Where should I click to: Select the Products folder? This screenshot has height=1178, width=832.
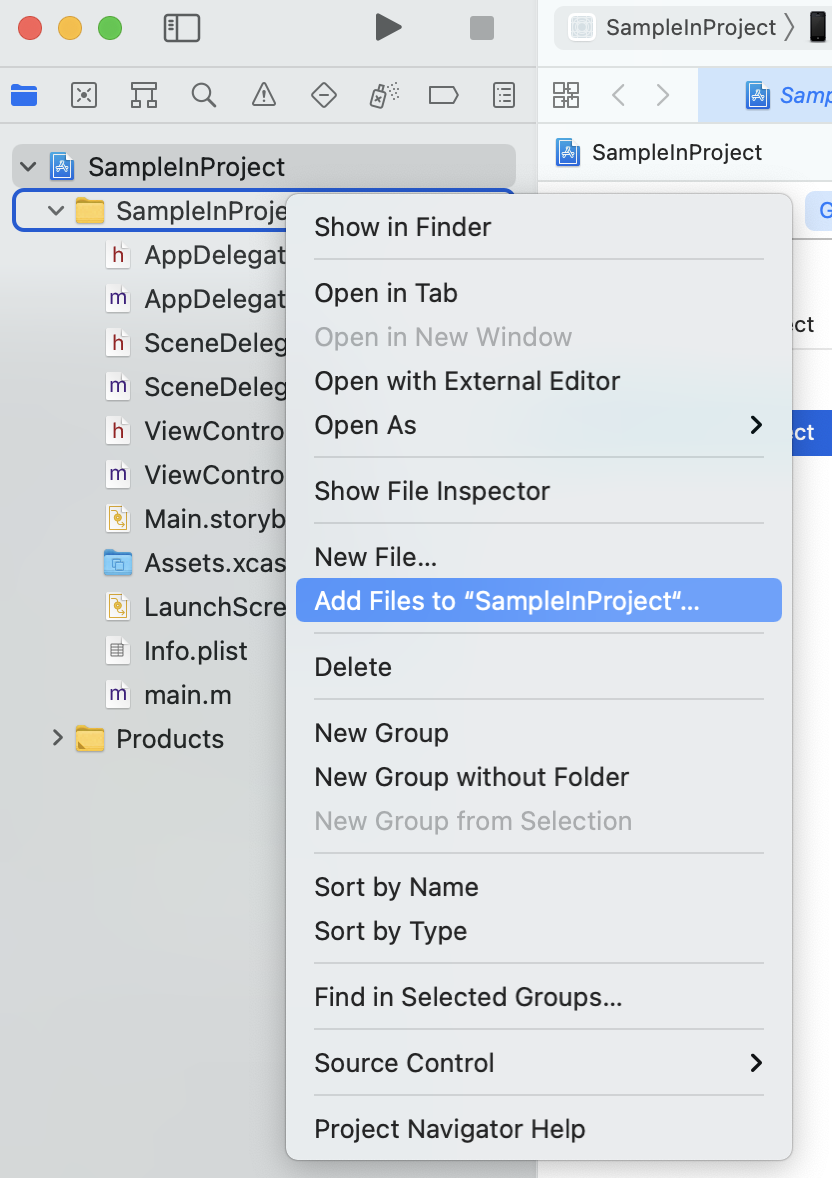click(x=150, y=739)
